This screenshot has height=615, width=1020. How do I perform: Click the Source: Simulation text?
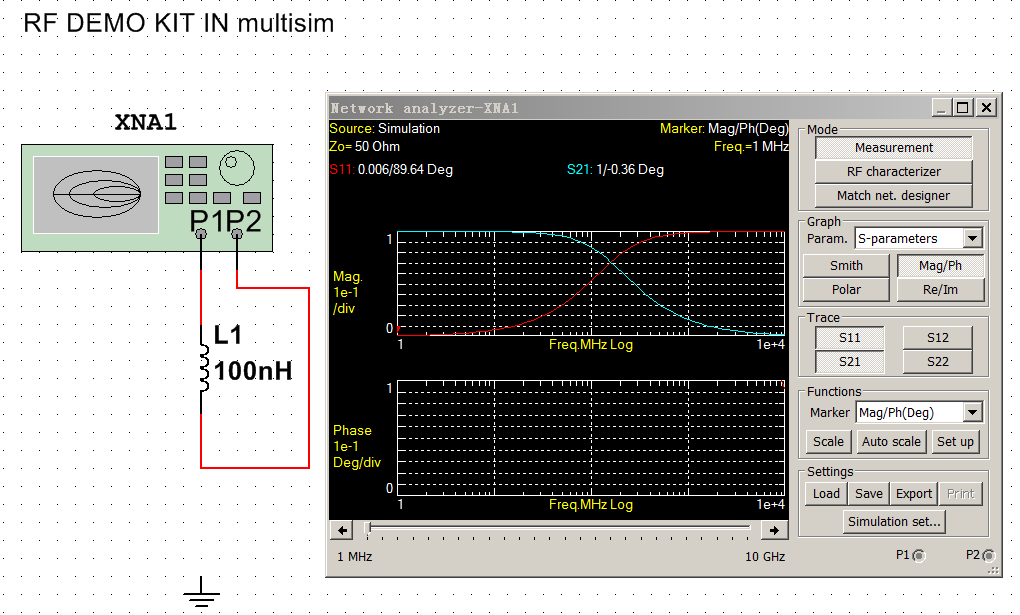pos(384,128)
